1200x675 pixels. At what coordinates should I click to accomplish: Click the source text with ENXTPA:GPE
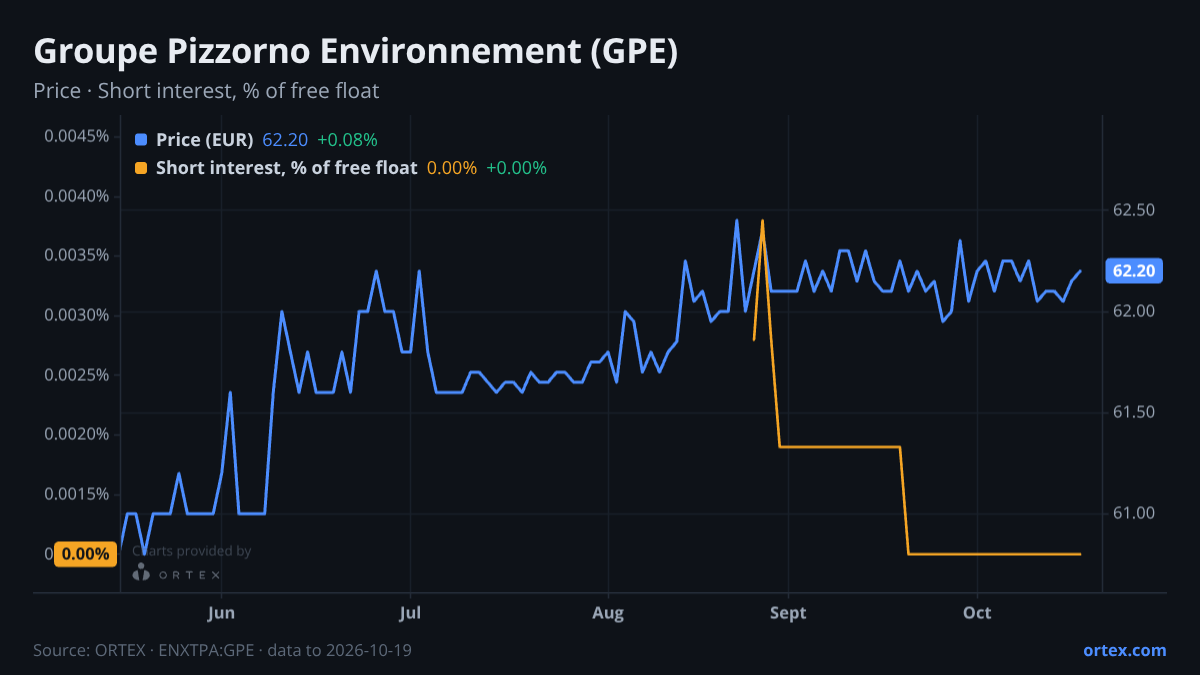coord(222,650)
